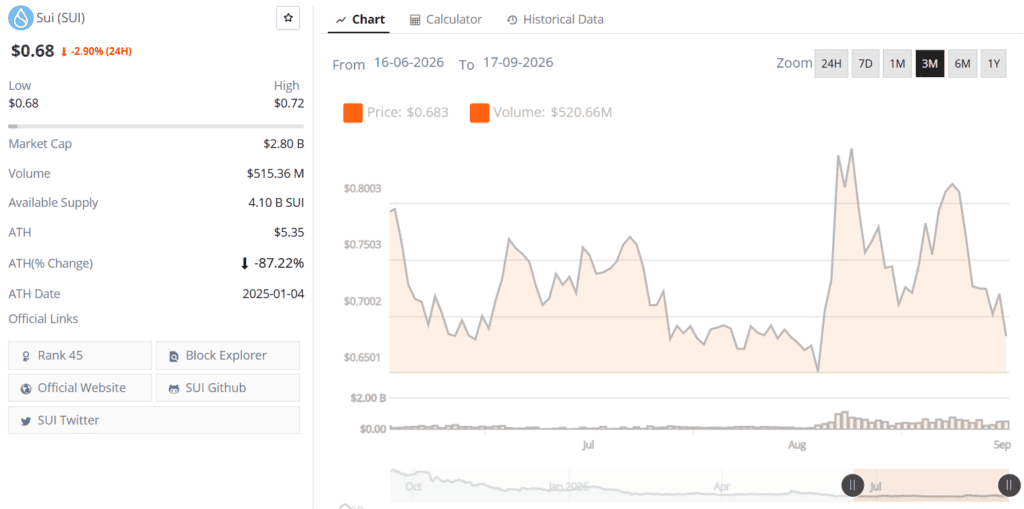Set chart zoom to 6M
The image size is (1024, 509).
tap(962, 63)
